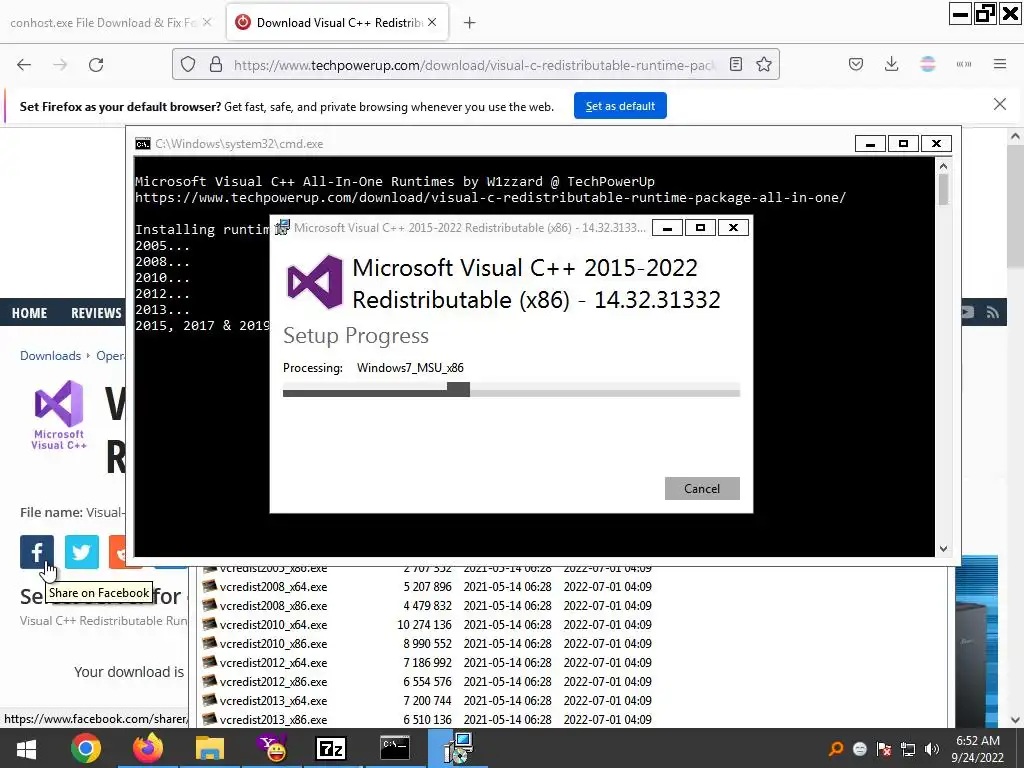Close the Download Visual C++ Redistributable tab
The height and width of the screenshot is (768, 1024).
[x=432, y=22]
